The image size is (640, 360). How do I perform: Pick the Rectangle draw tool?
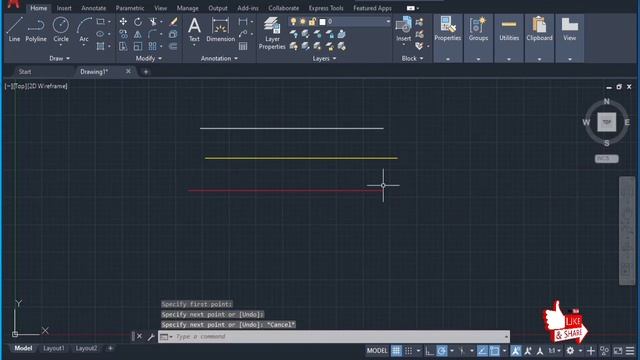(x=100, y=22)
